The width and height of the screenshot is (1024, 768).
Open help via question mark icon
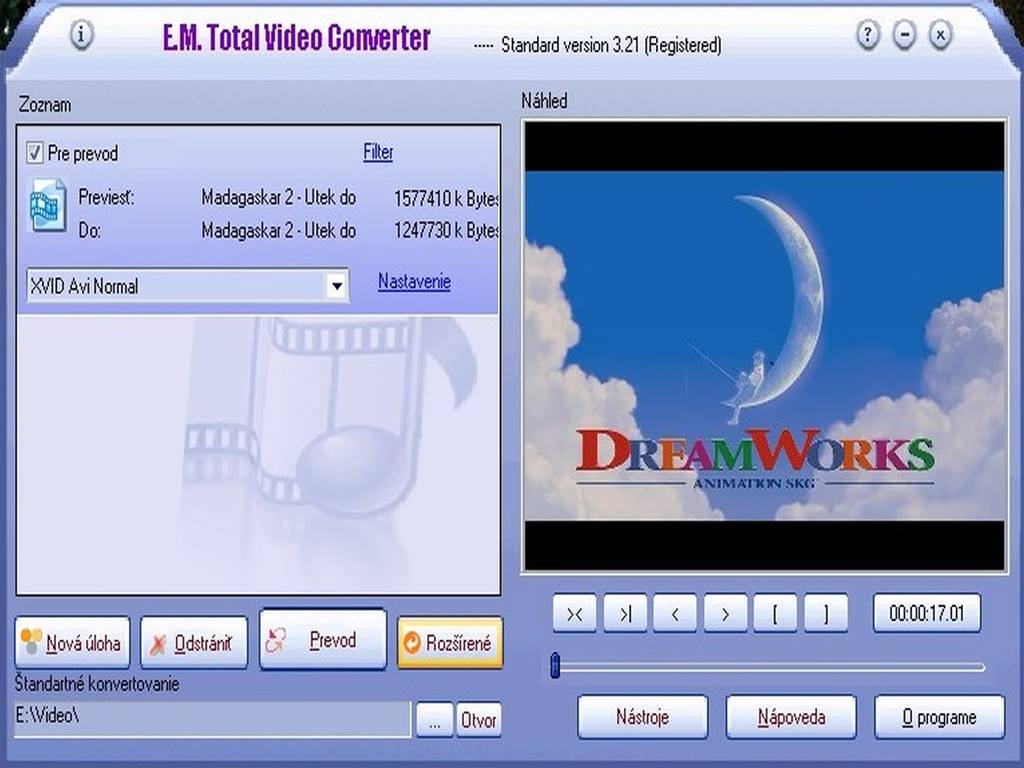coord(868,36)
